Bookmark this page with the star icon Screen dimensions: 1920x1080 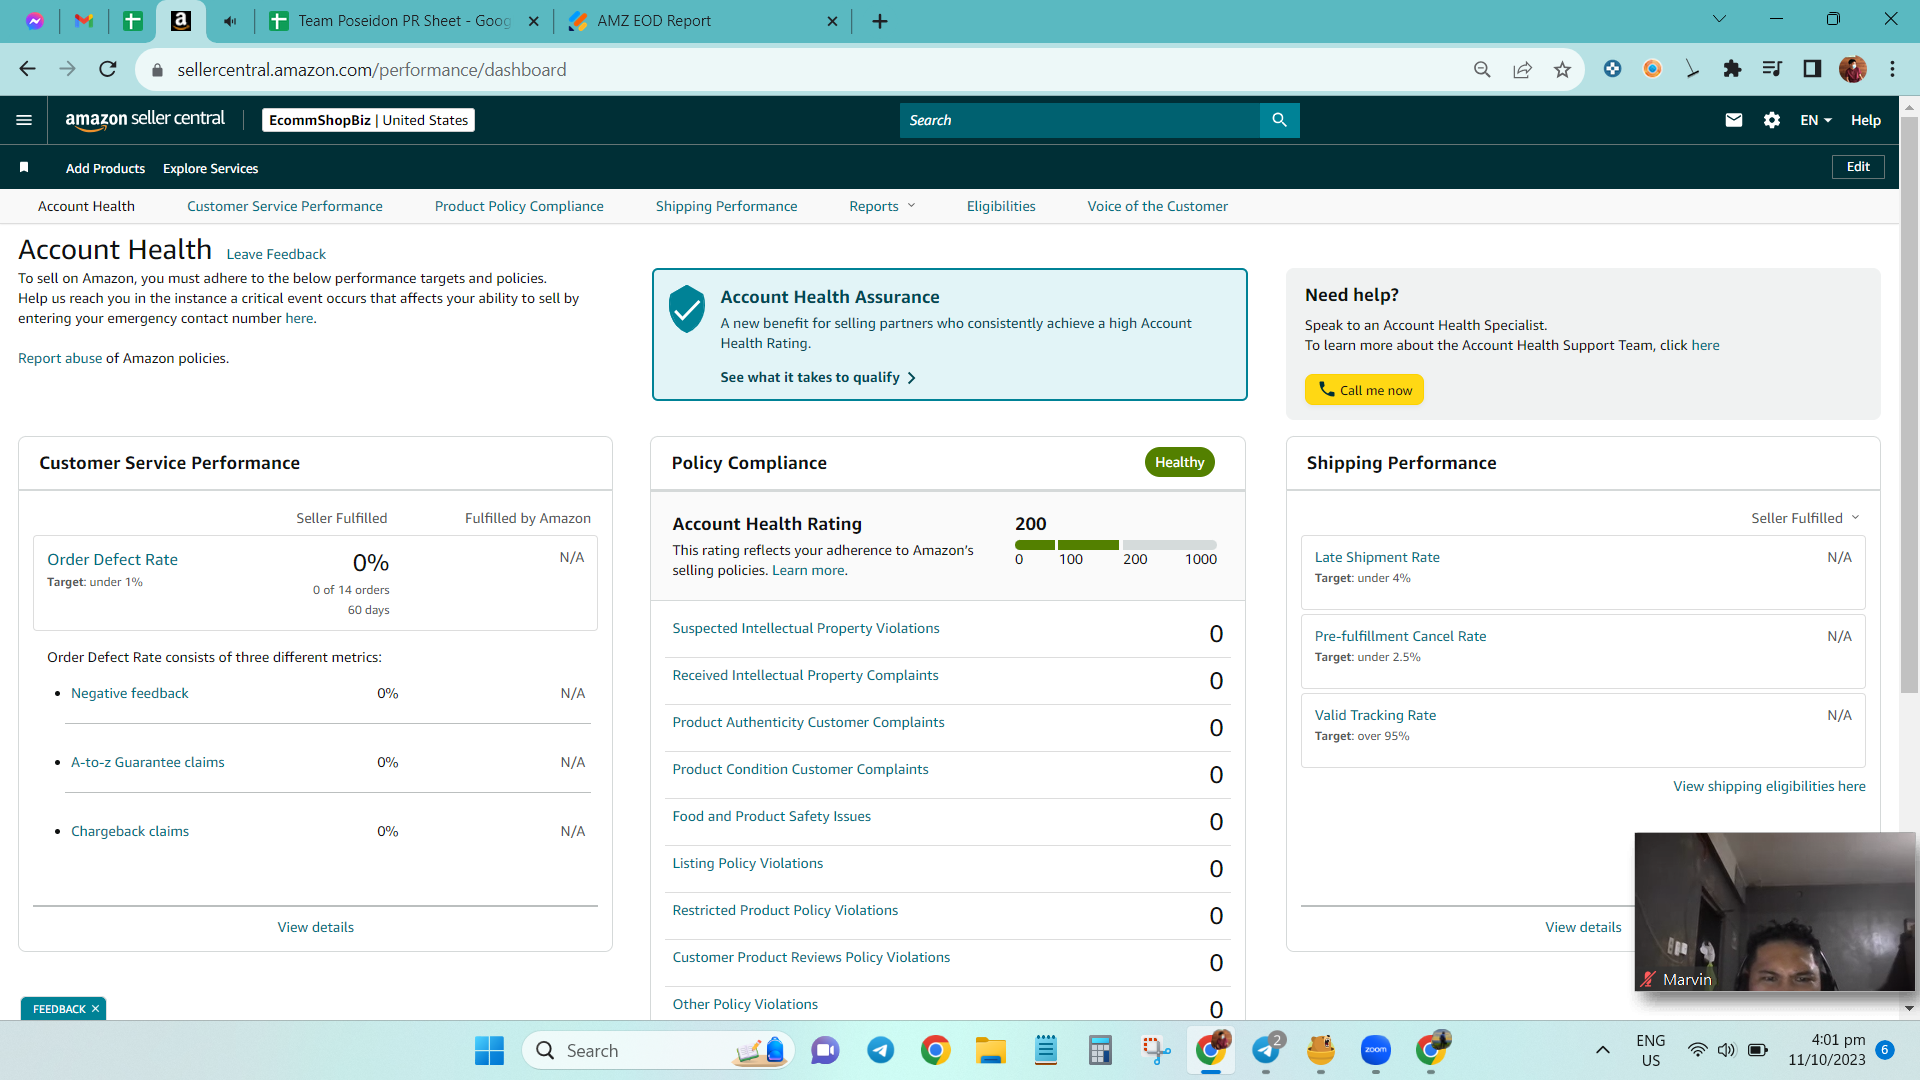1562,69
